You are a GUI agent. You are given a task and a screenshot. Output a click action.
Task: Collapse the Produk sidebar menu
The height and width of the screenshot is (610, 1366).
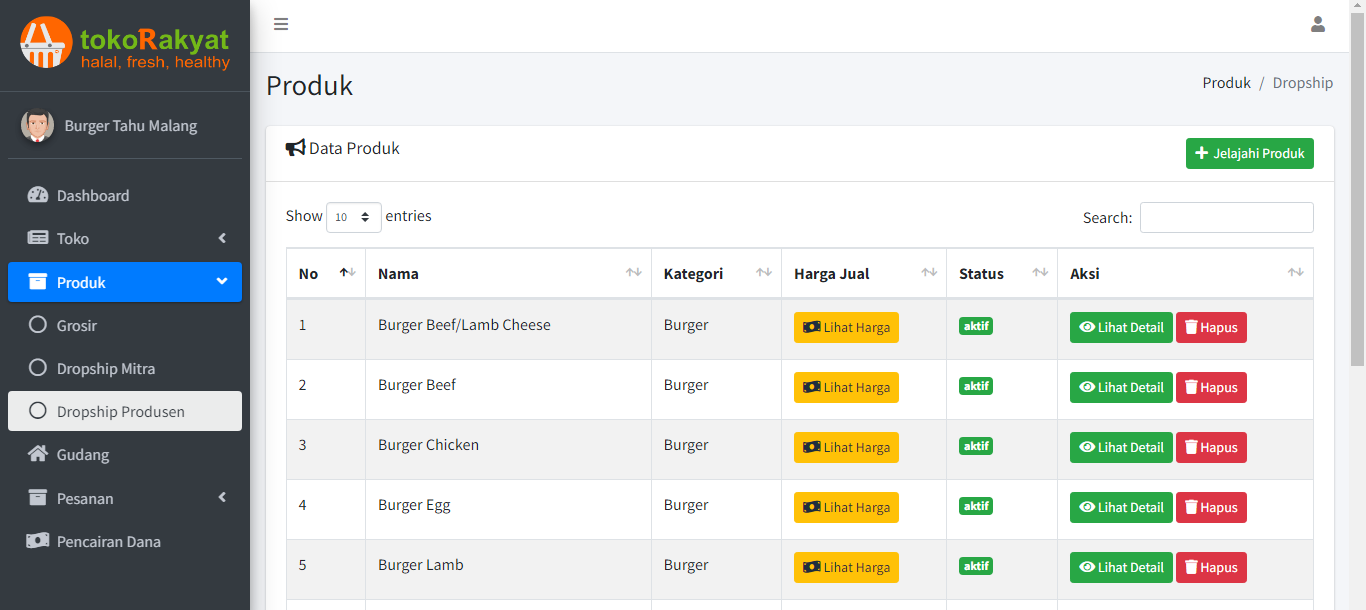[x=125, y=282]
